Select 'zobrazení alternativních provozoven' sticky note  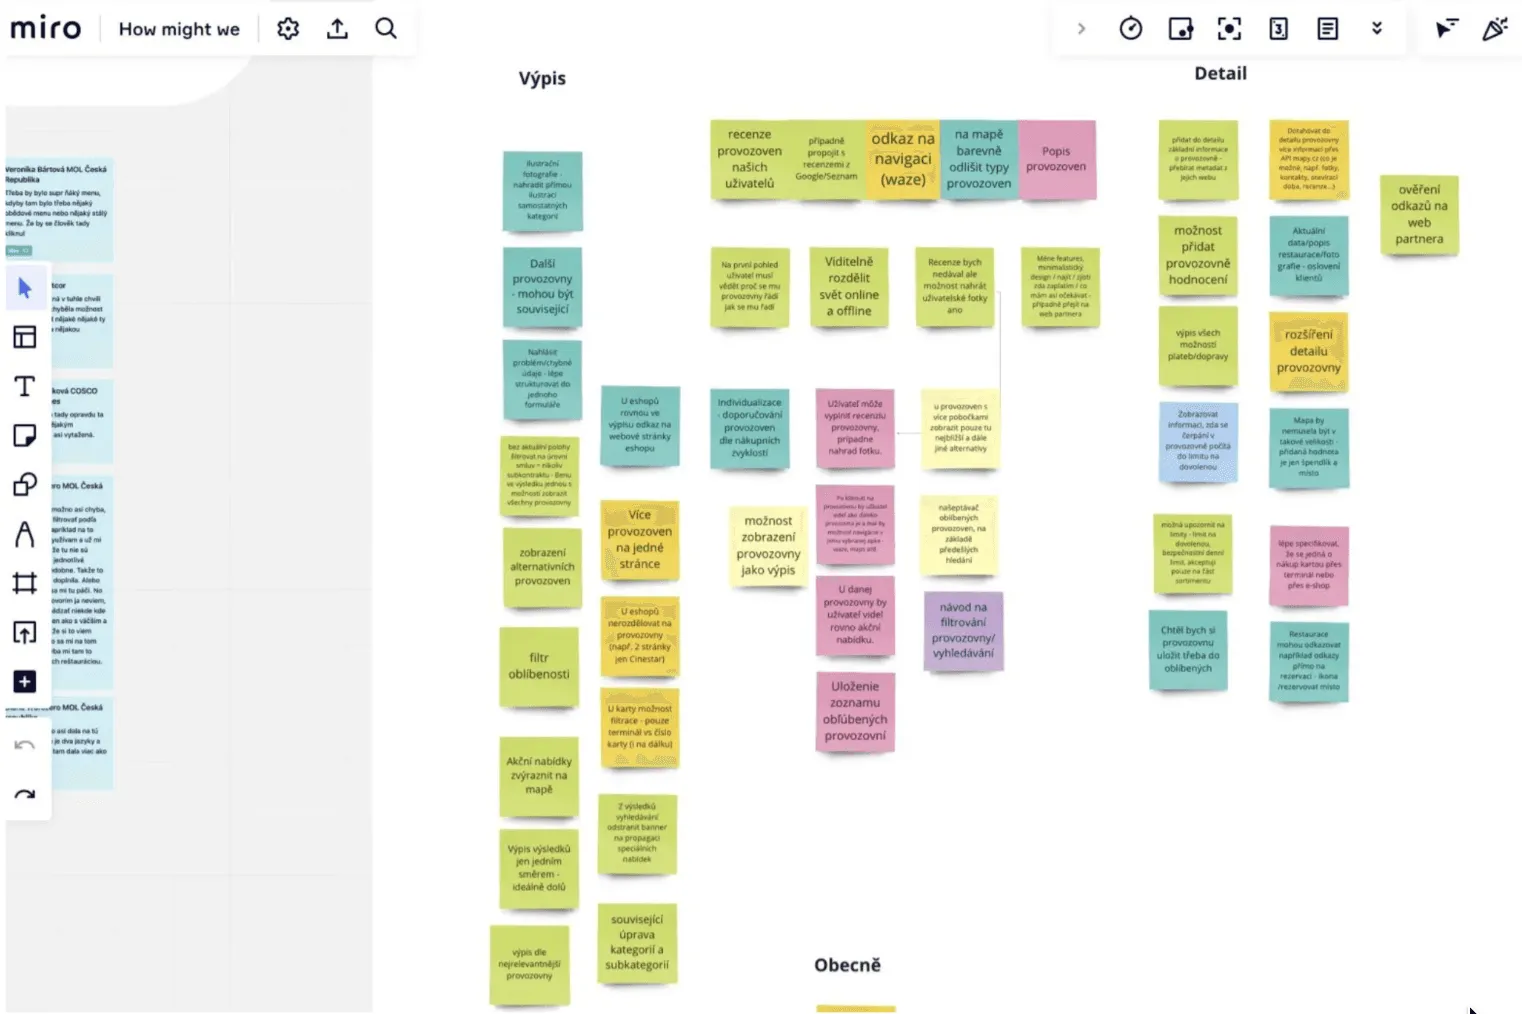pos(542,567)
